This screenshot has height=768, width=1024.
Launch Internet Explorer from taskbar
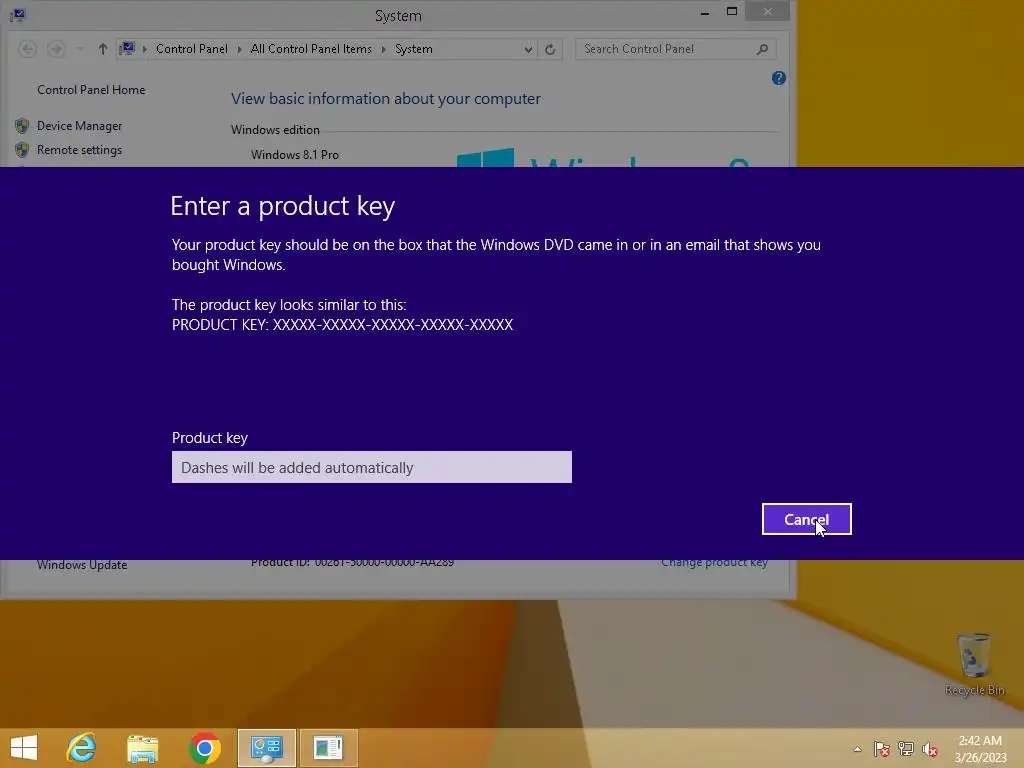coord(81,748)
